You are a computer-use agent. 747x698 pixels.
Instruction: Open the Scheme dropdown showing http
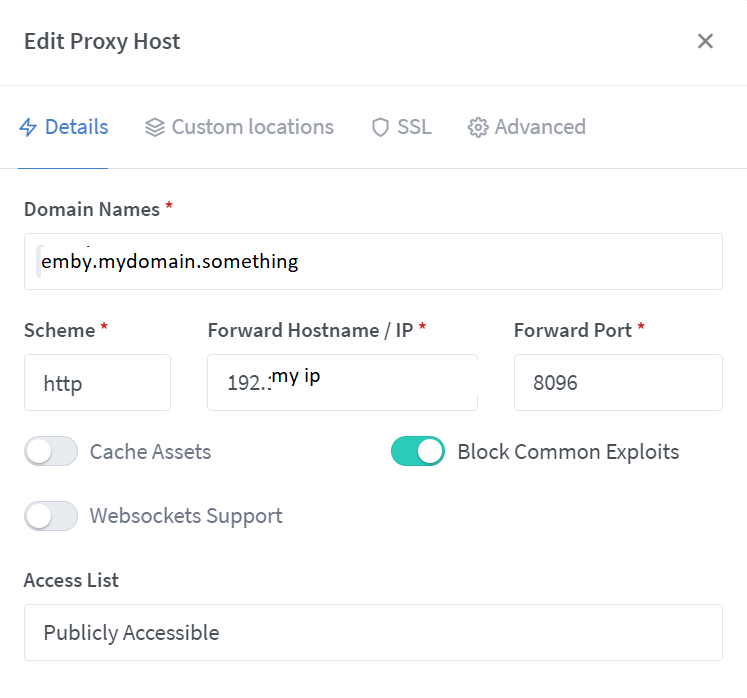[x=97, y=382]
